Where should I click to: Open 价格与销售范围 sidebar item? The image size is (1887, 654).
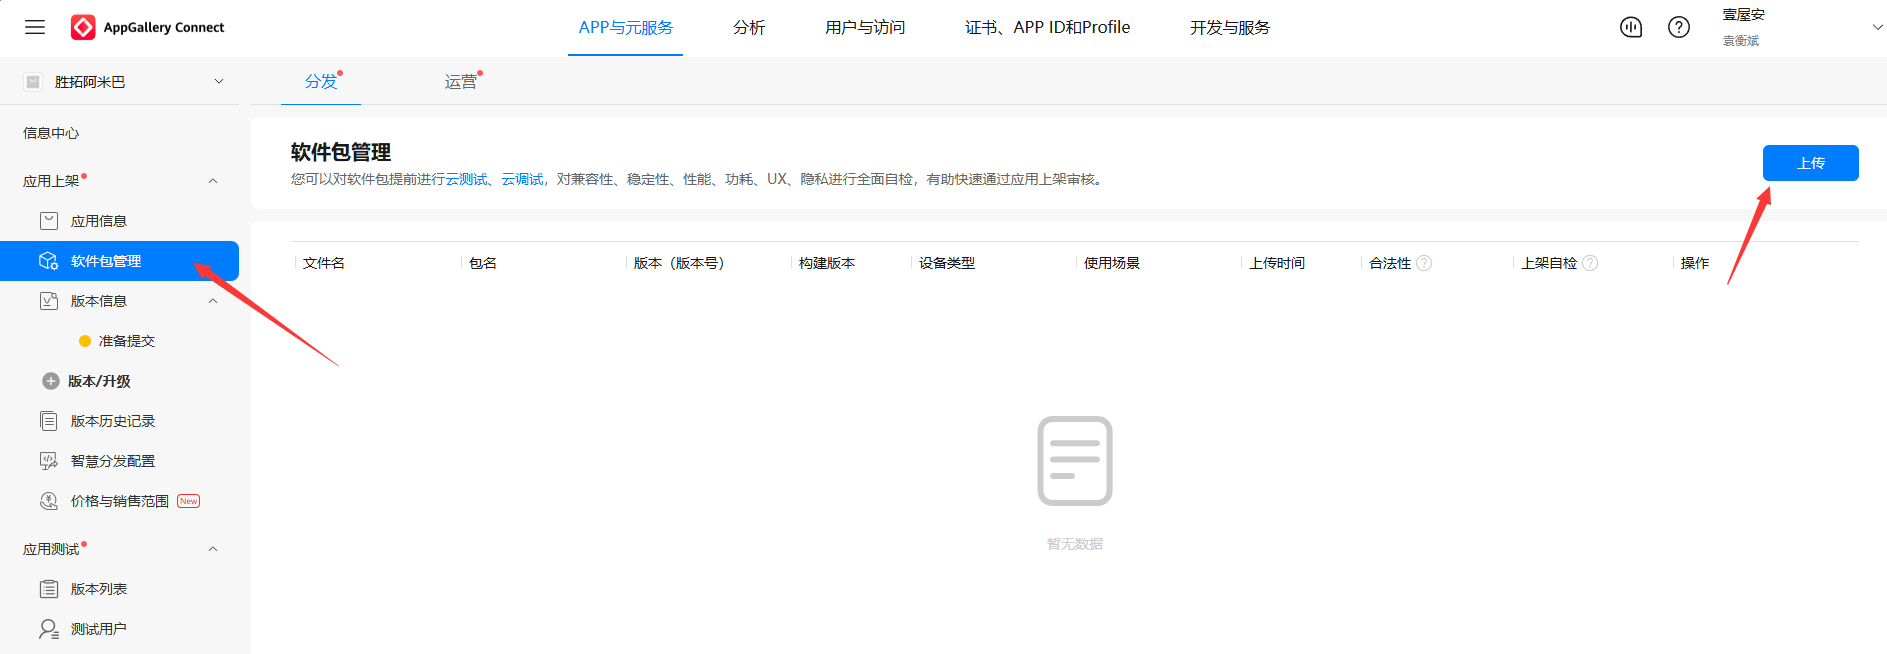coord(119,501)
